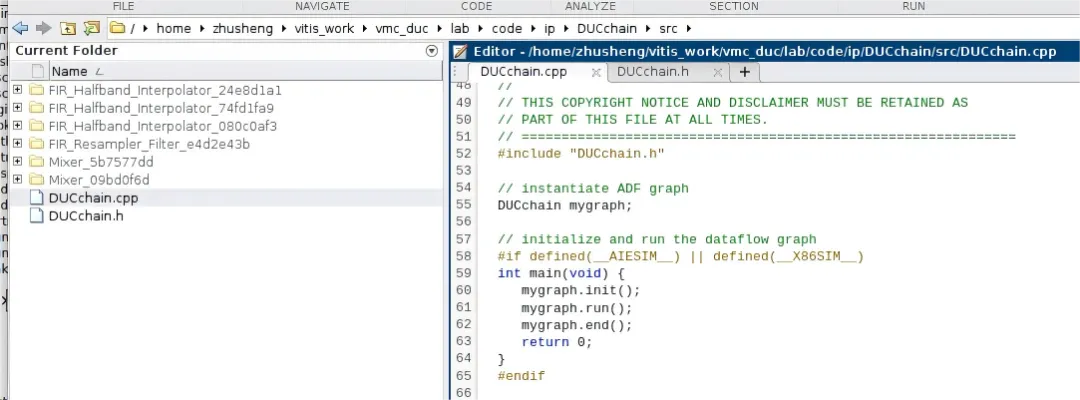The height and width of the screenshot is (400, 1080).
Task: Click the Browse for folder icon
Action: click(x=92, y=28)
